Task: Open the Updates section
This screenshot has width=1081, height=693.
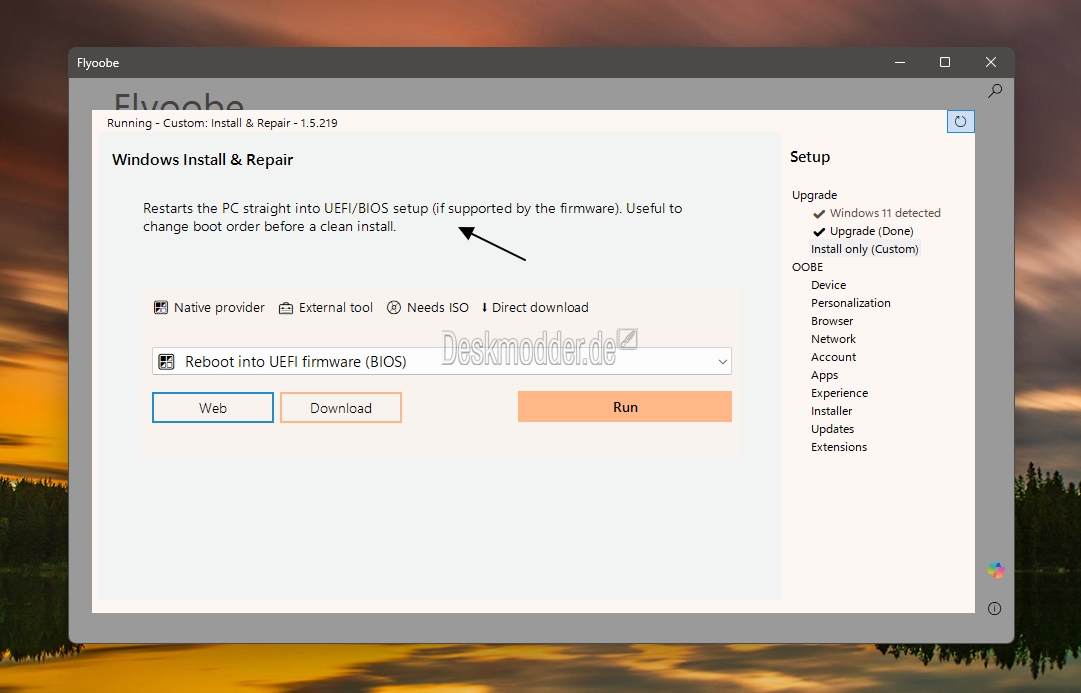Action: coord(832,429)
